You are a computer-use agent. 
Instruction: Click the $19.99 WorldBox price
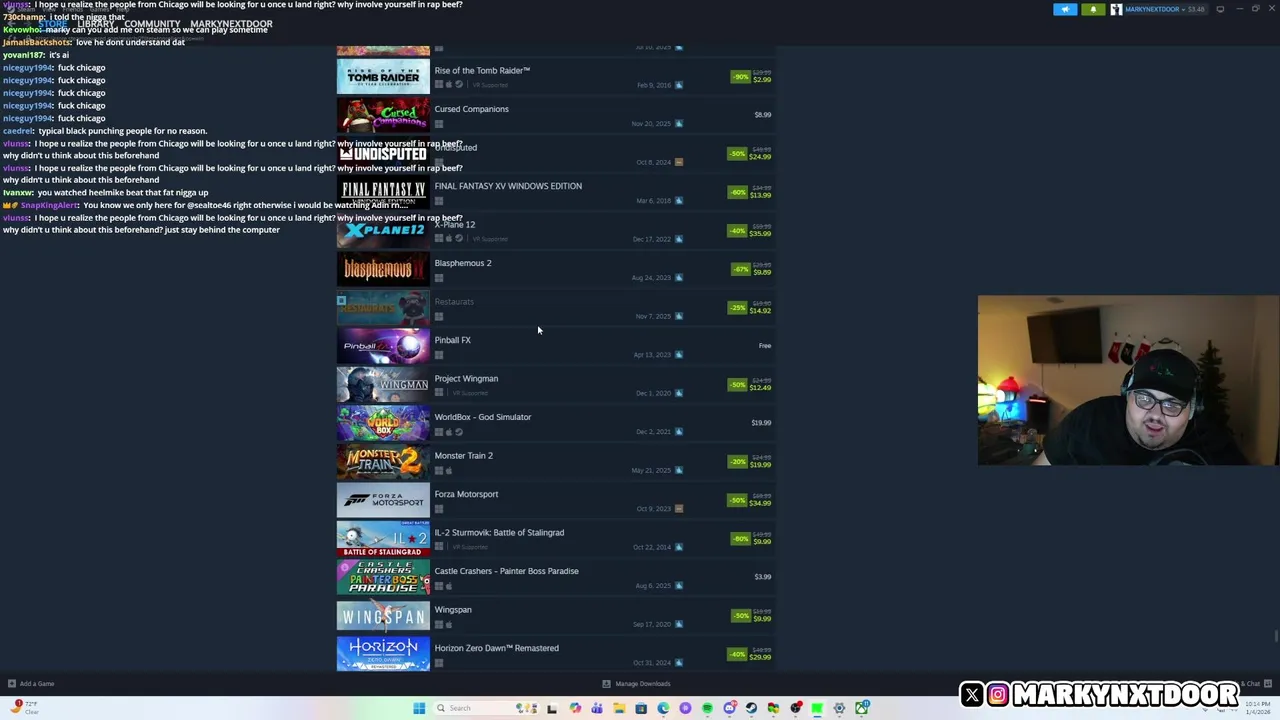click(761, 423)
